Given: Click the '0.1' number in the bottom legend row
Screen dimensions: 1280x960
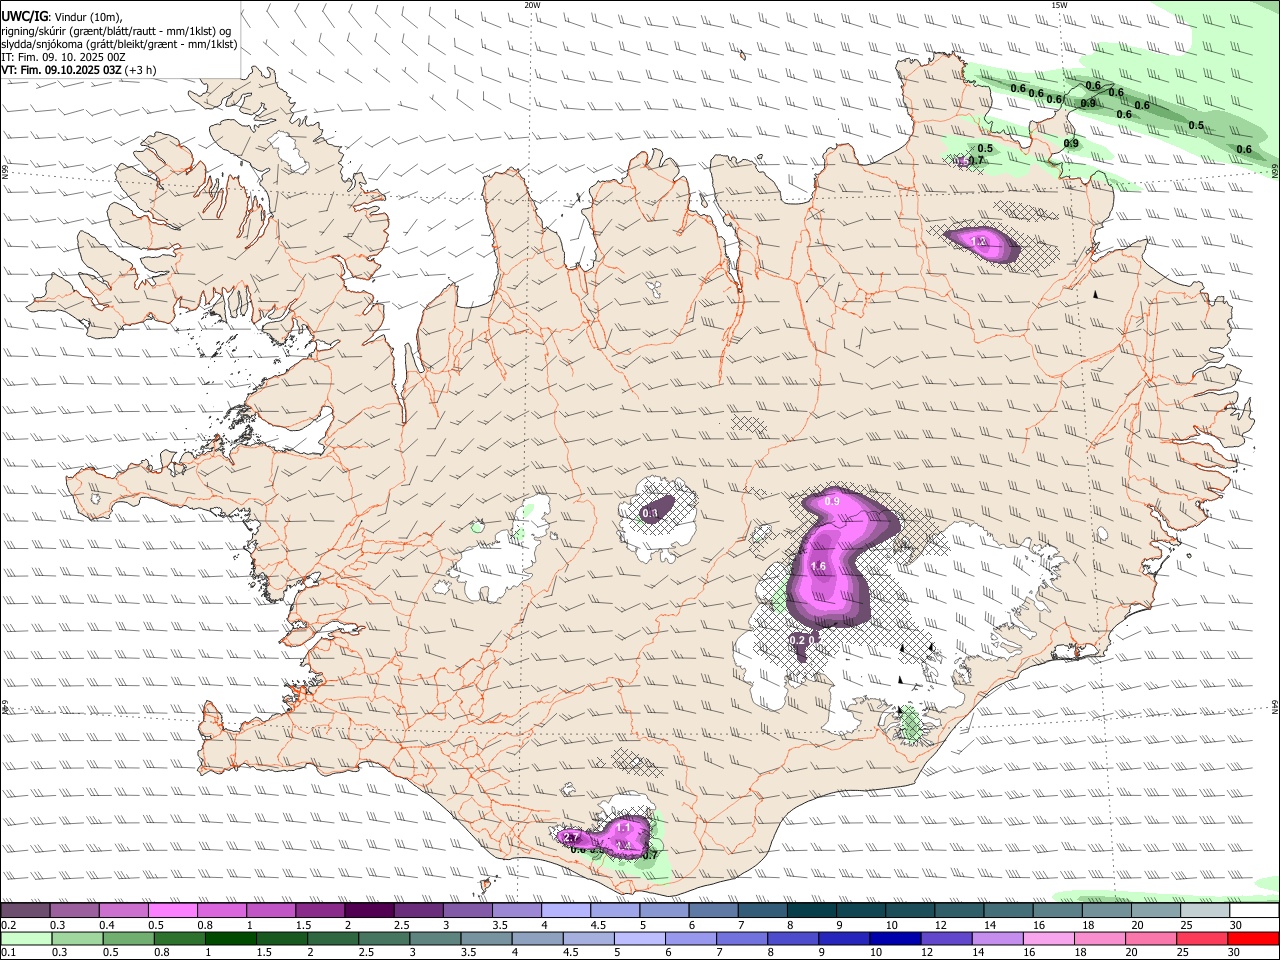Looking at the screenshot, I should coord(9,953).
